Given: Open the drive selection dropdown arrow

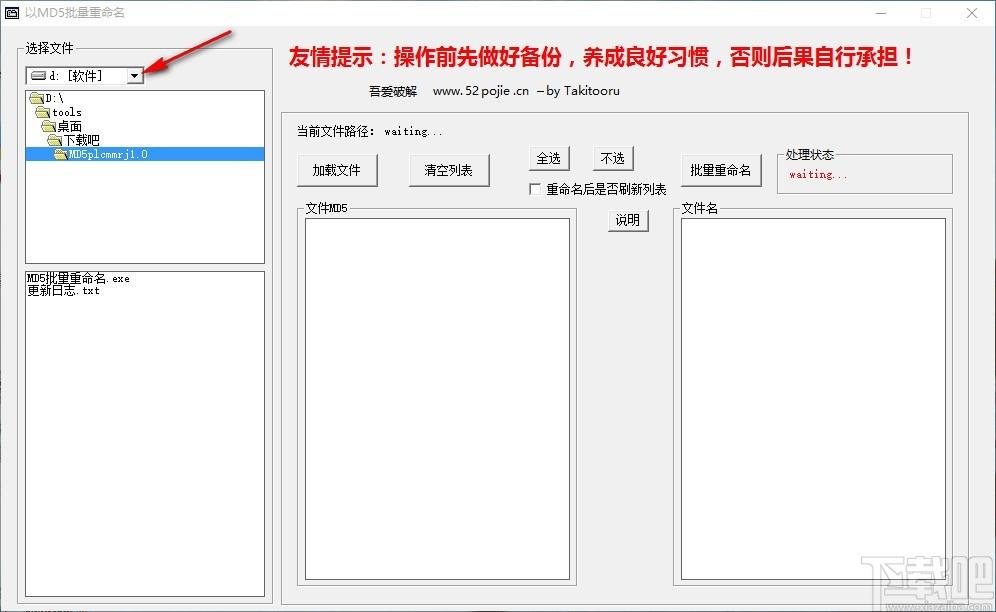Looking at the screenshot, I should point(135,76).
